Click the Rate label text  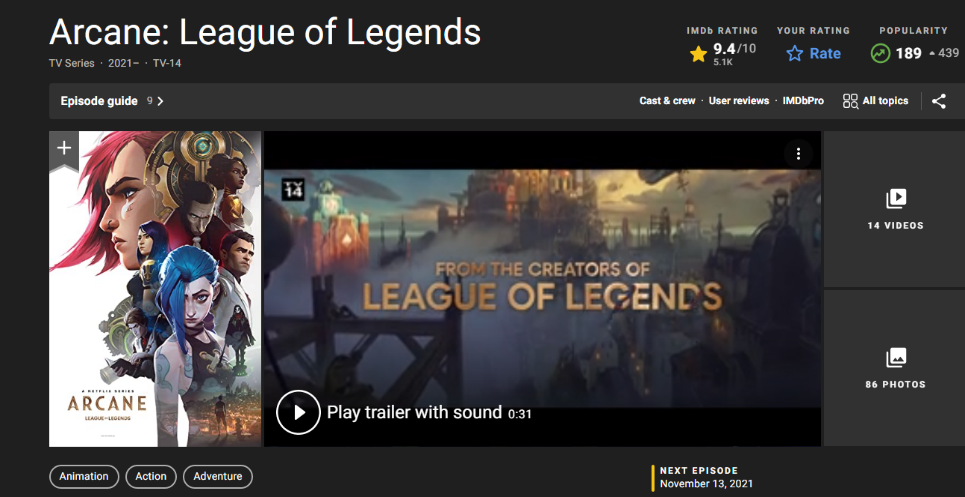pos(825,54)
